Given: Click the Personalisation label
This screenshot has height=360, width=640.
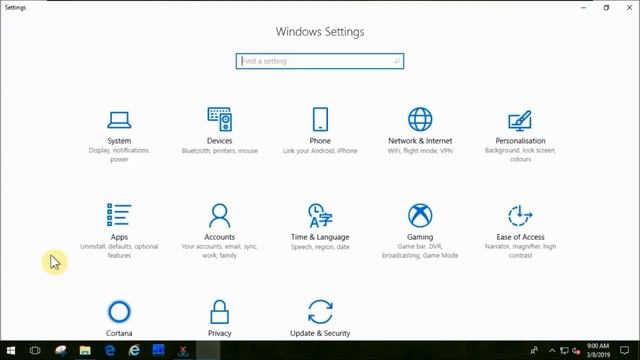Looking at the screenshot, I should click(520, 141).
